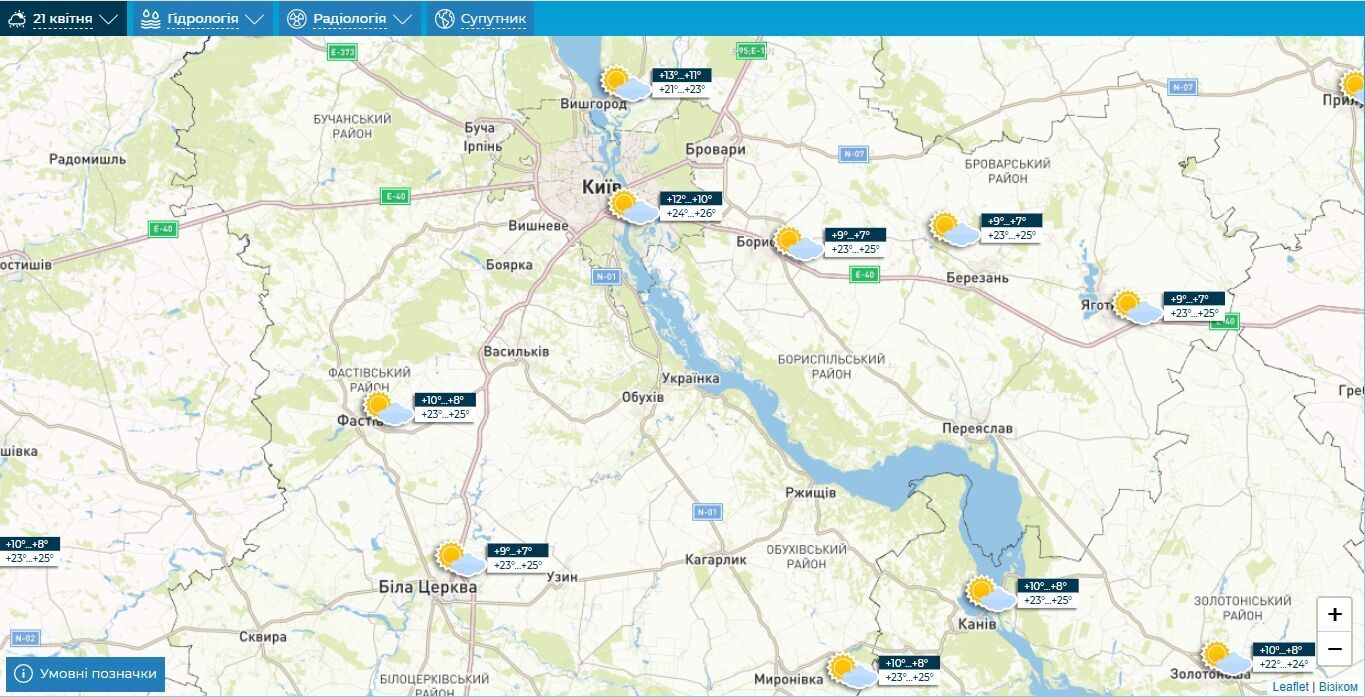The image size is (1365, 697).
Task: Click the Zolotonosha weather icon
Action: pos(1227,658)
